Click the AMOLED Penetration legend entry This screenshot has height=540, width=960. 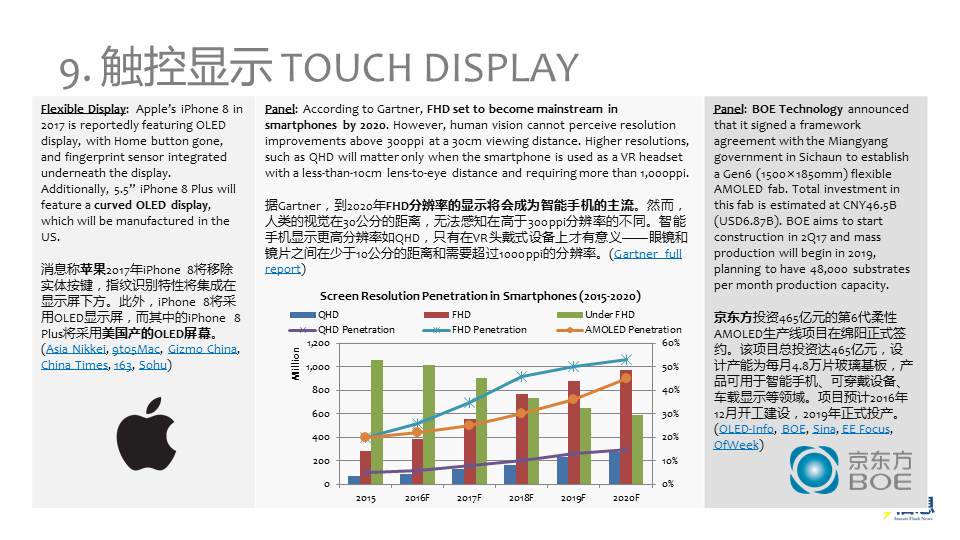(x=619, y=330)
